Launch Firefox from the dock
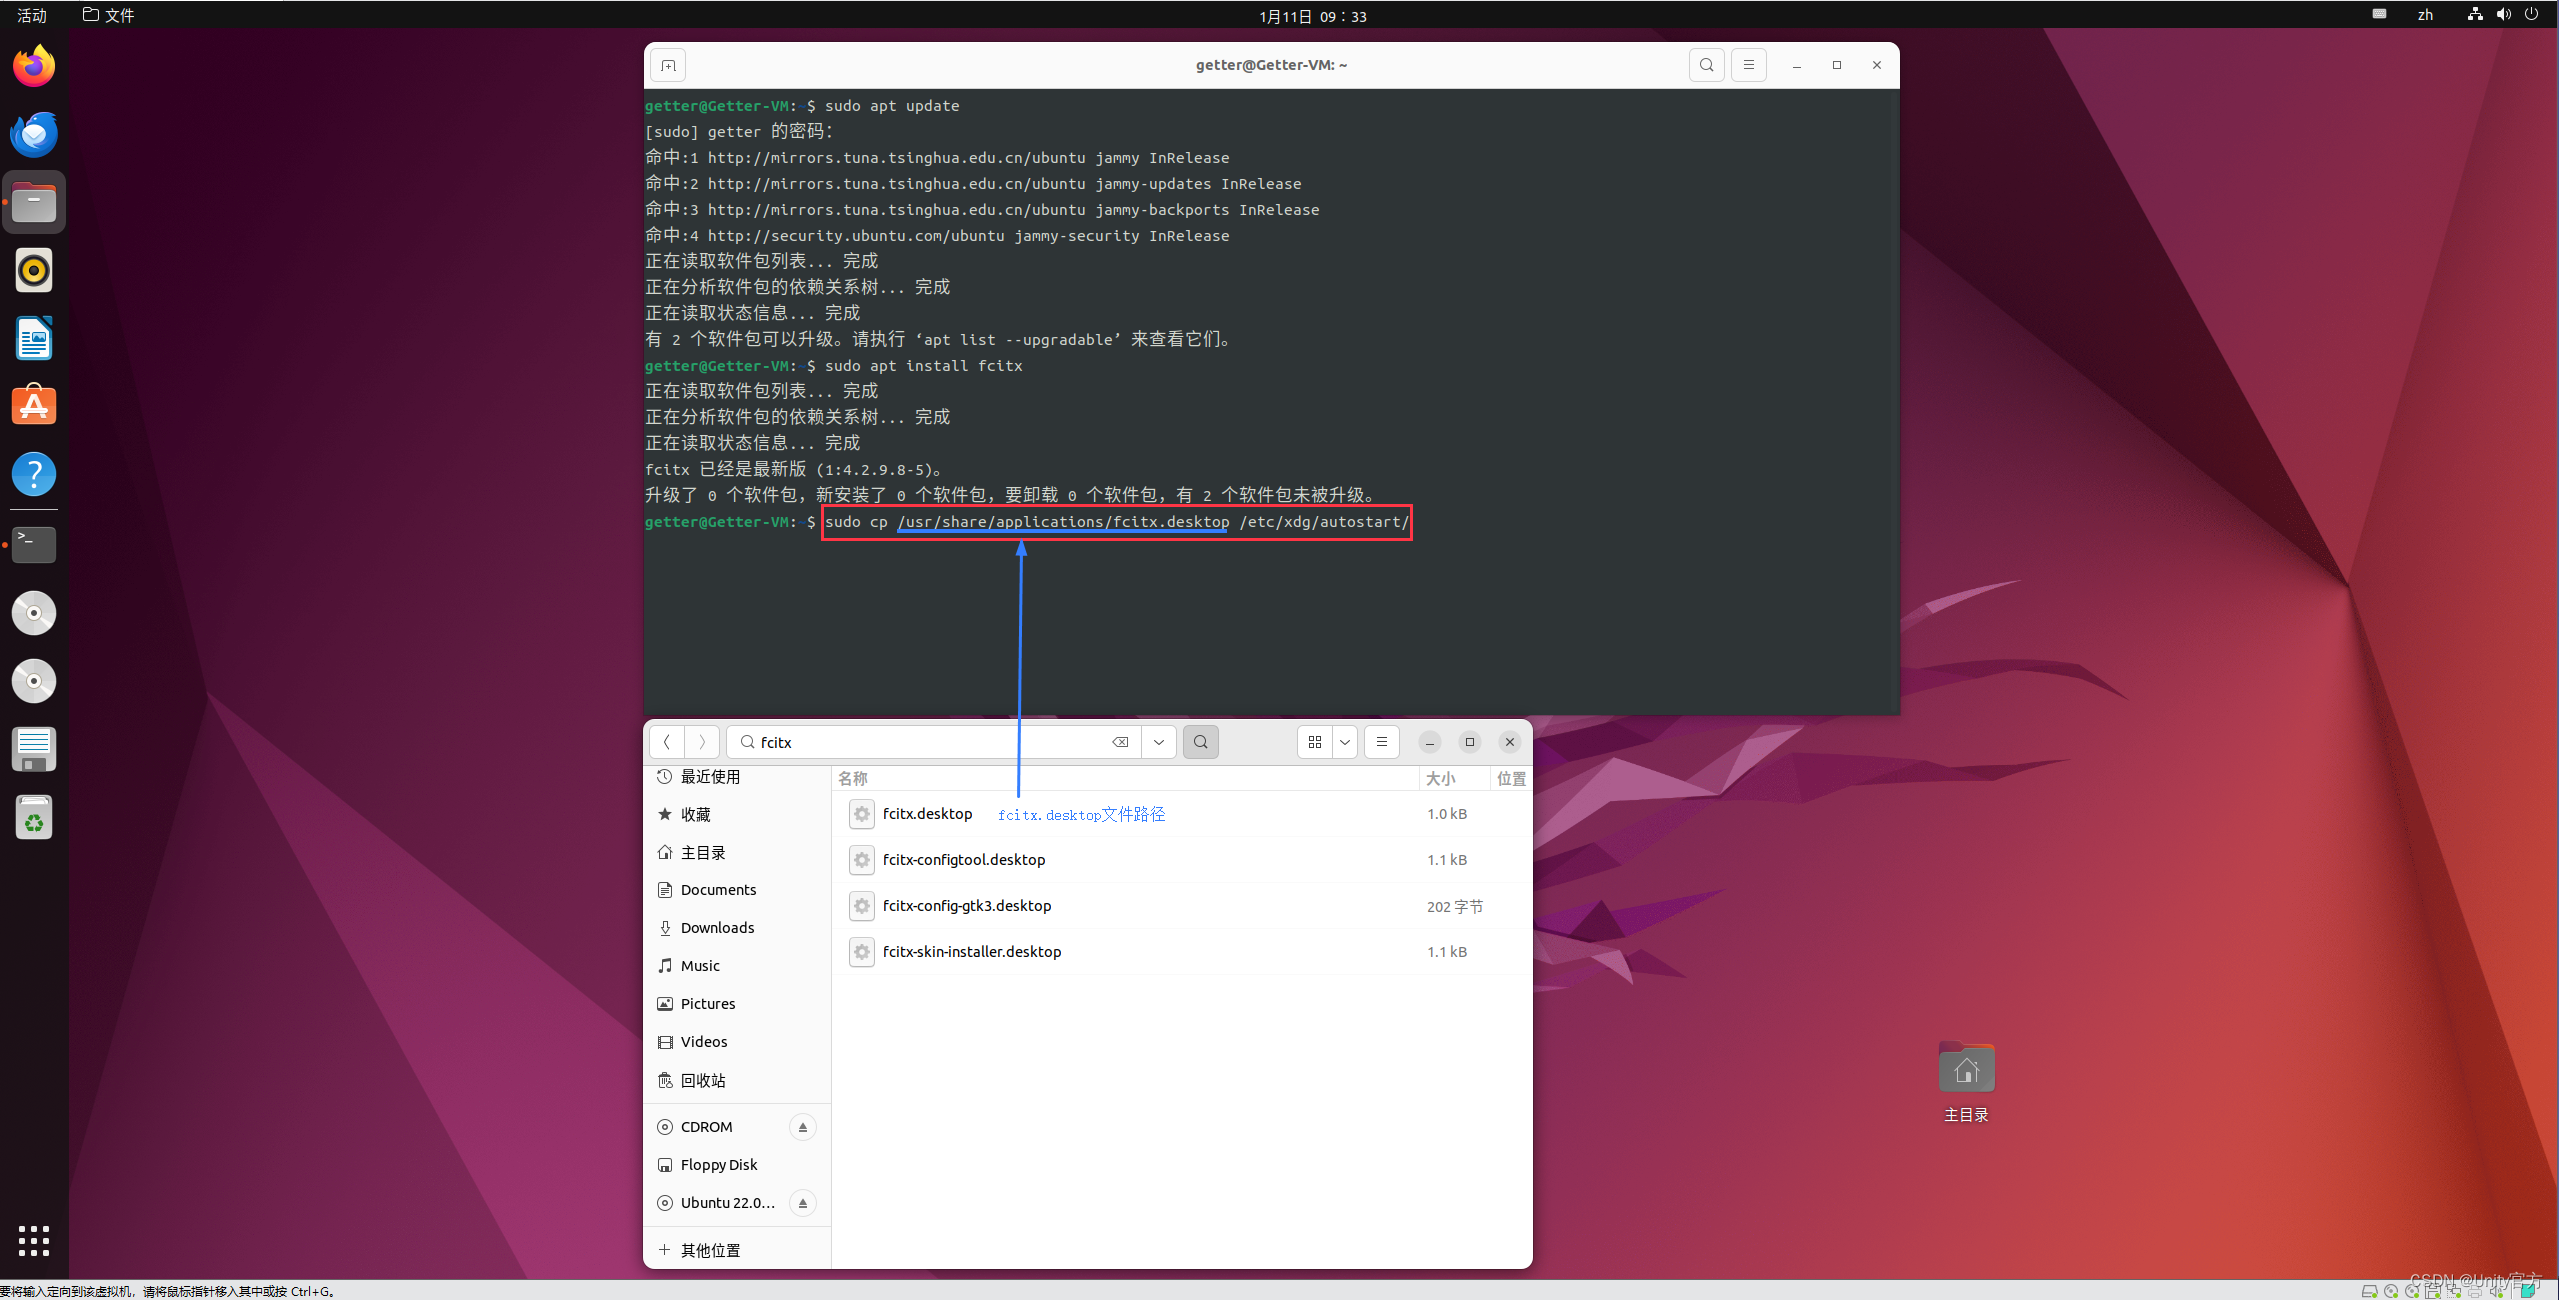 pyautogui.click(x=34, y=67)
